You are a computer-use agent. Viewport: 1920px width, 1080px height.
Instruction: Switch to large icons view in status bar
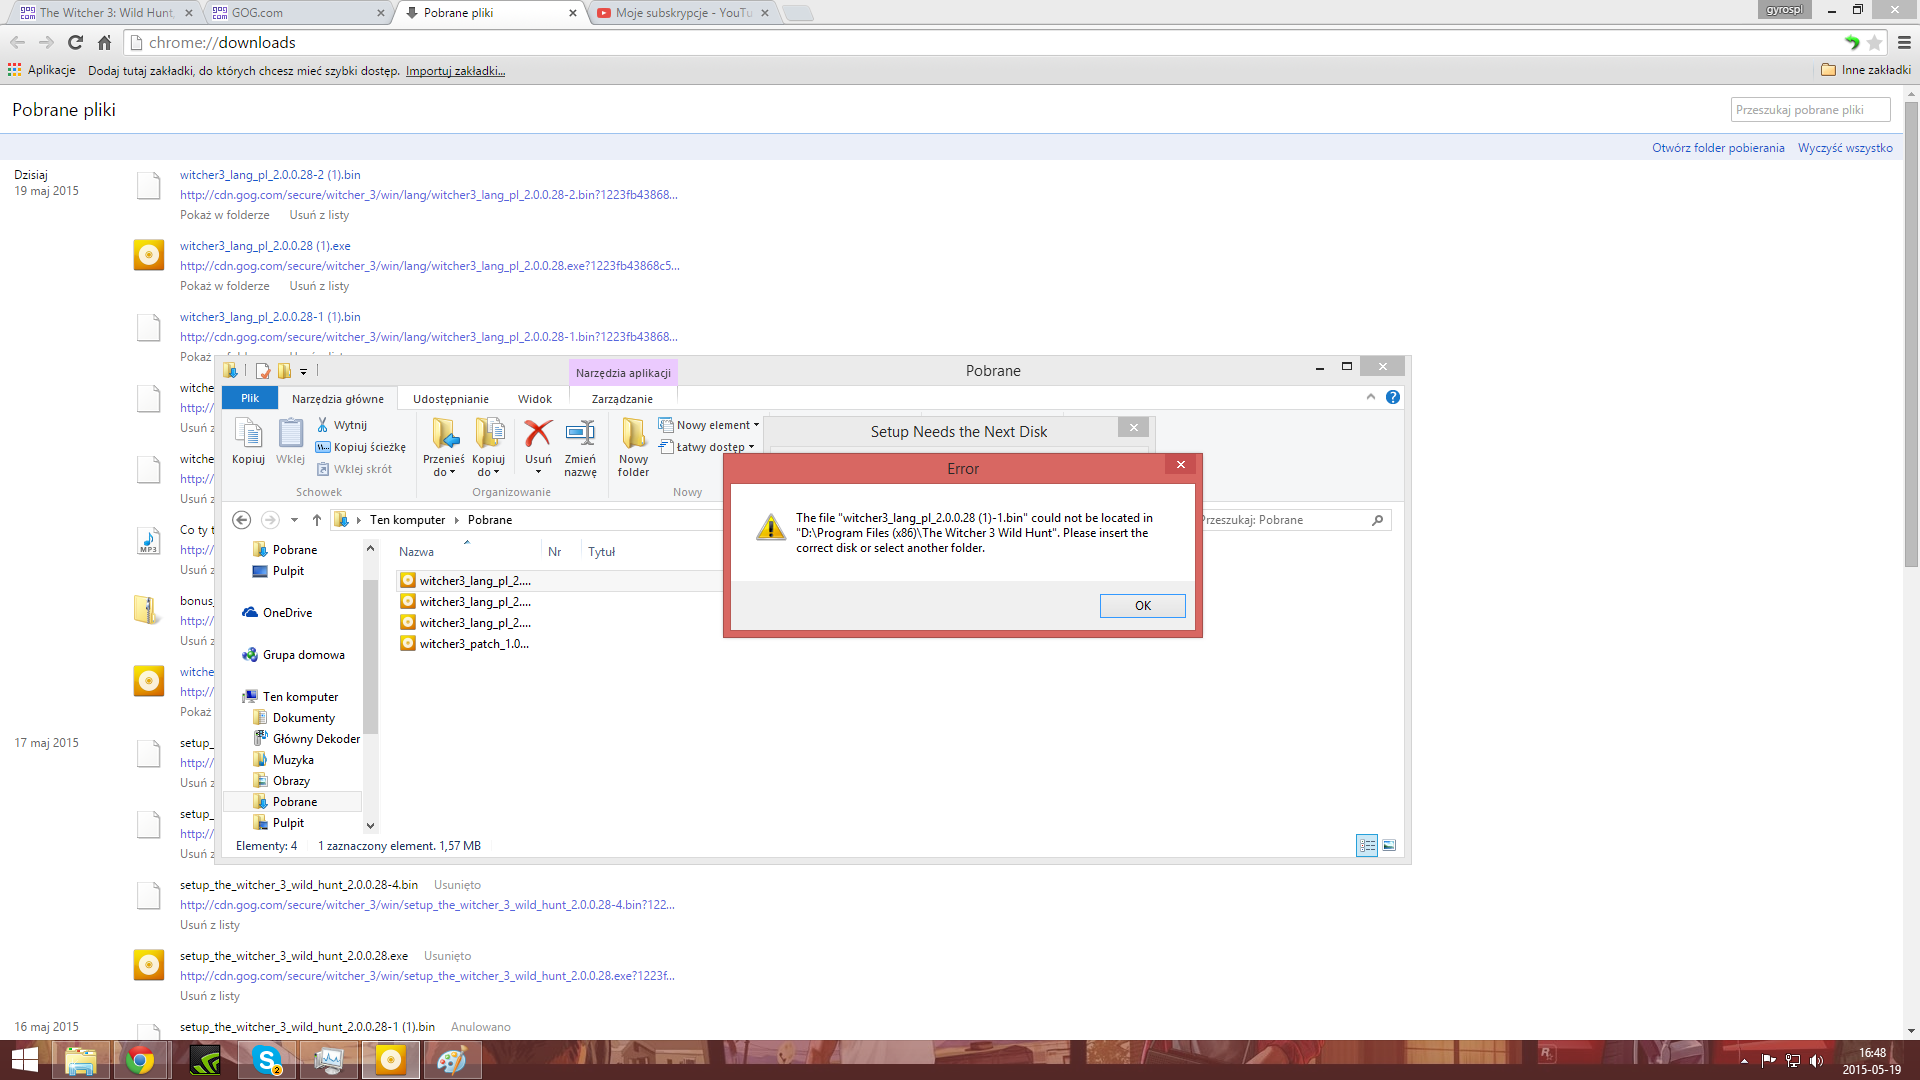click(x=1389, y=846)
